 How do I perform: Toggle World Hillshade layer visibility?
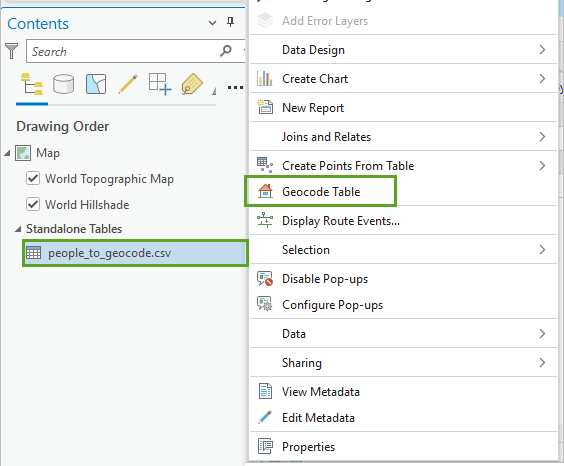click(33, 204)
